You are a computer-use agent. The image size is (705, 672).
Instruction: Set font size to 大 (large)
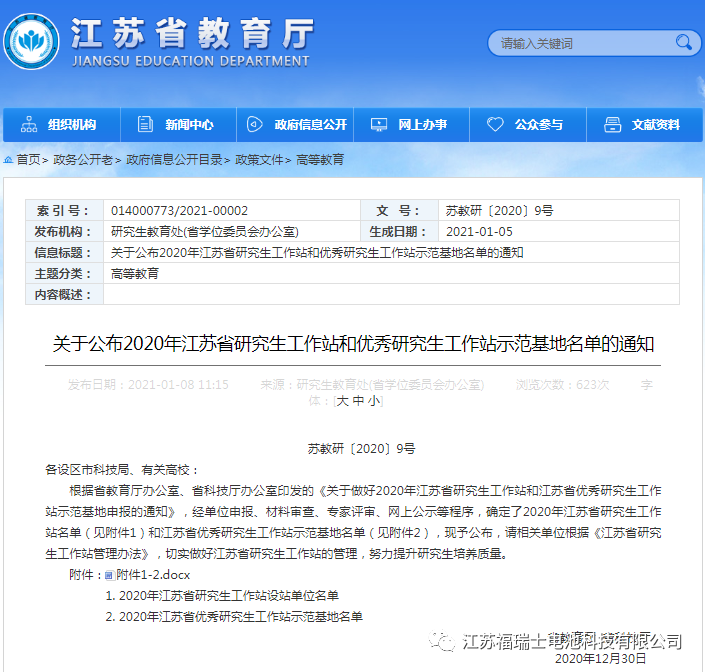tap(342, 400)
